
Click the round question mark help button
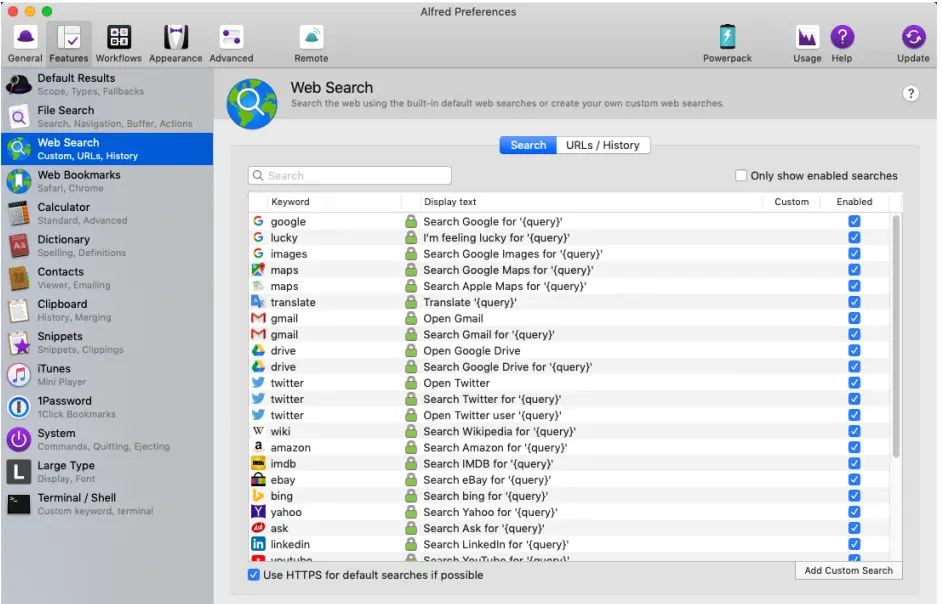911,94
